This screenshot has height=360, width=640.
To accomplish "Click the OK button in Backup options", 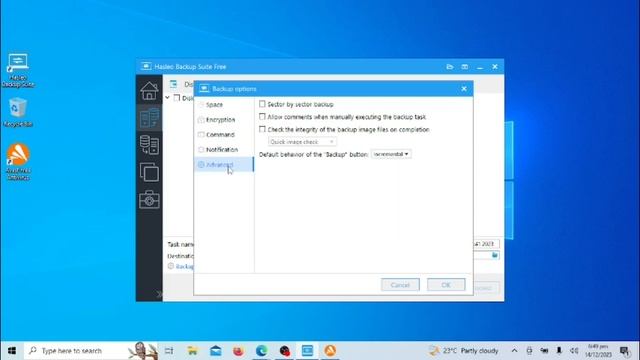I will point(446,284).
